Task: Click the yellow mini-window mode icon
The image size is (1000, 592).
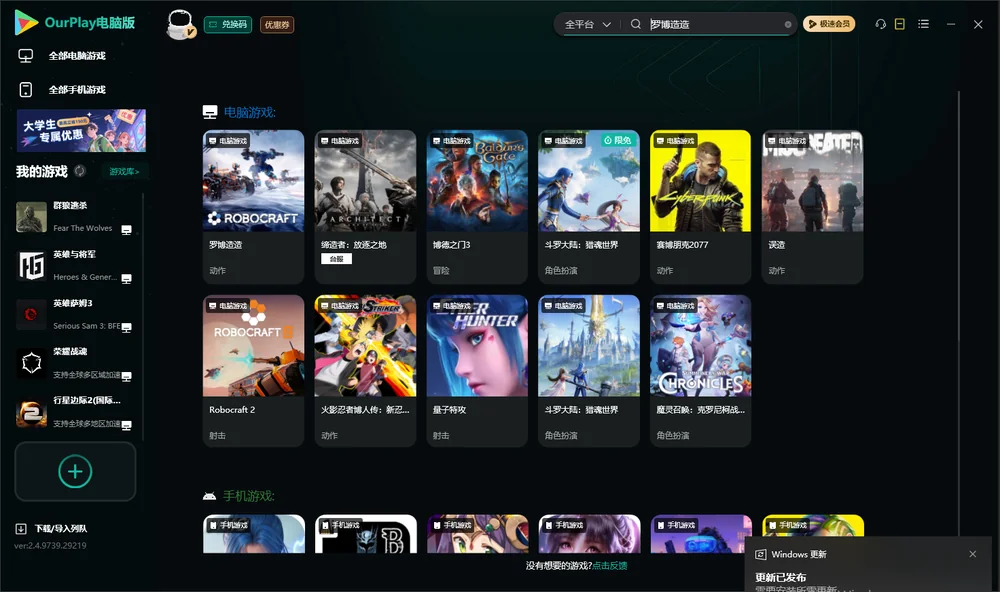Action: point(900,24)
